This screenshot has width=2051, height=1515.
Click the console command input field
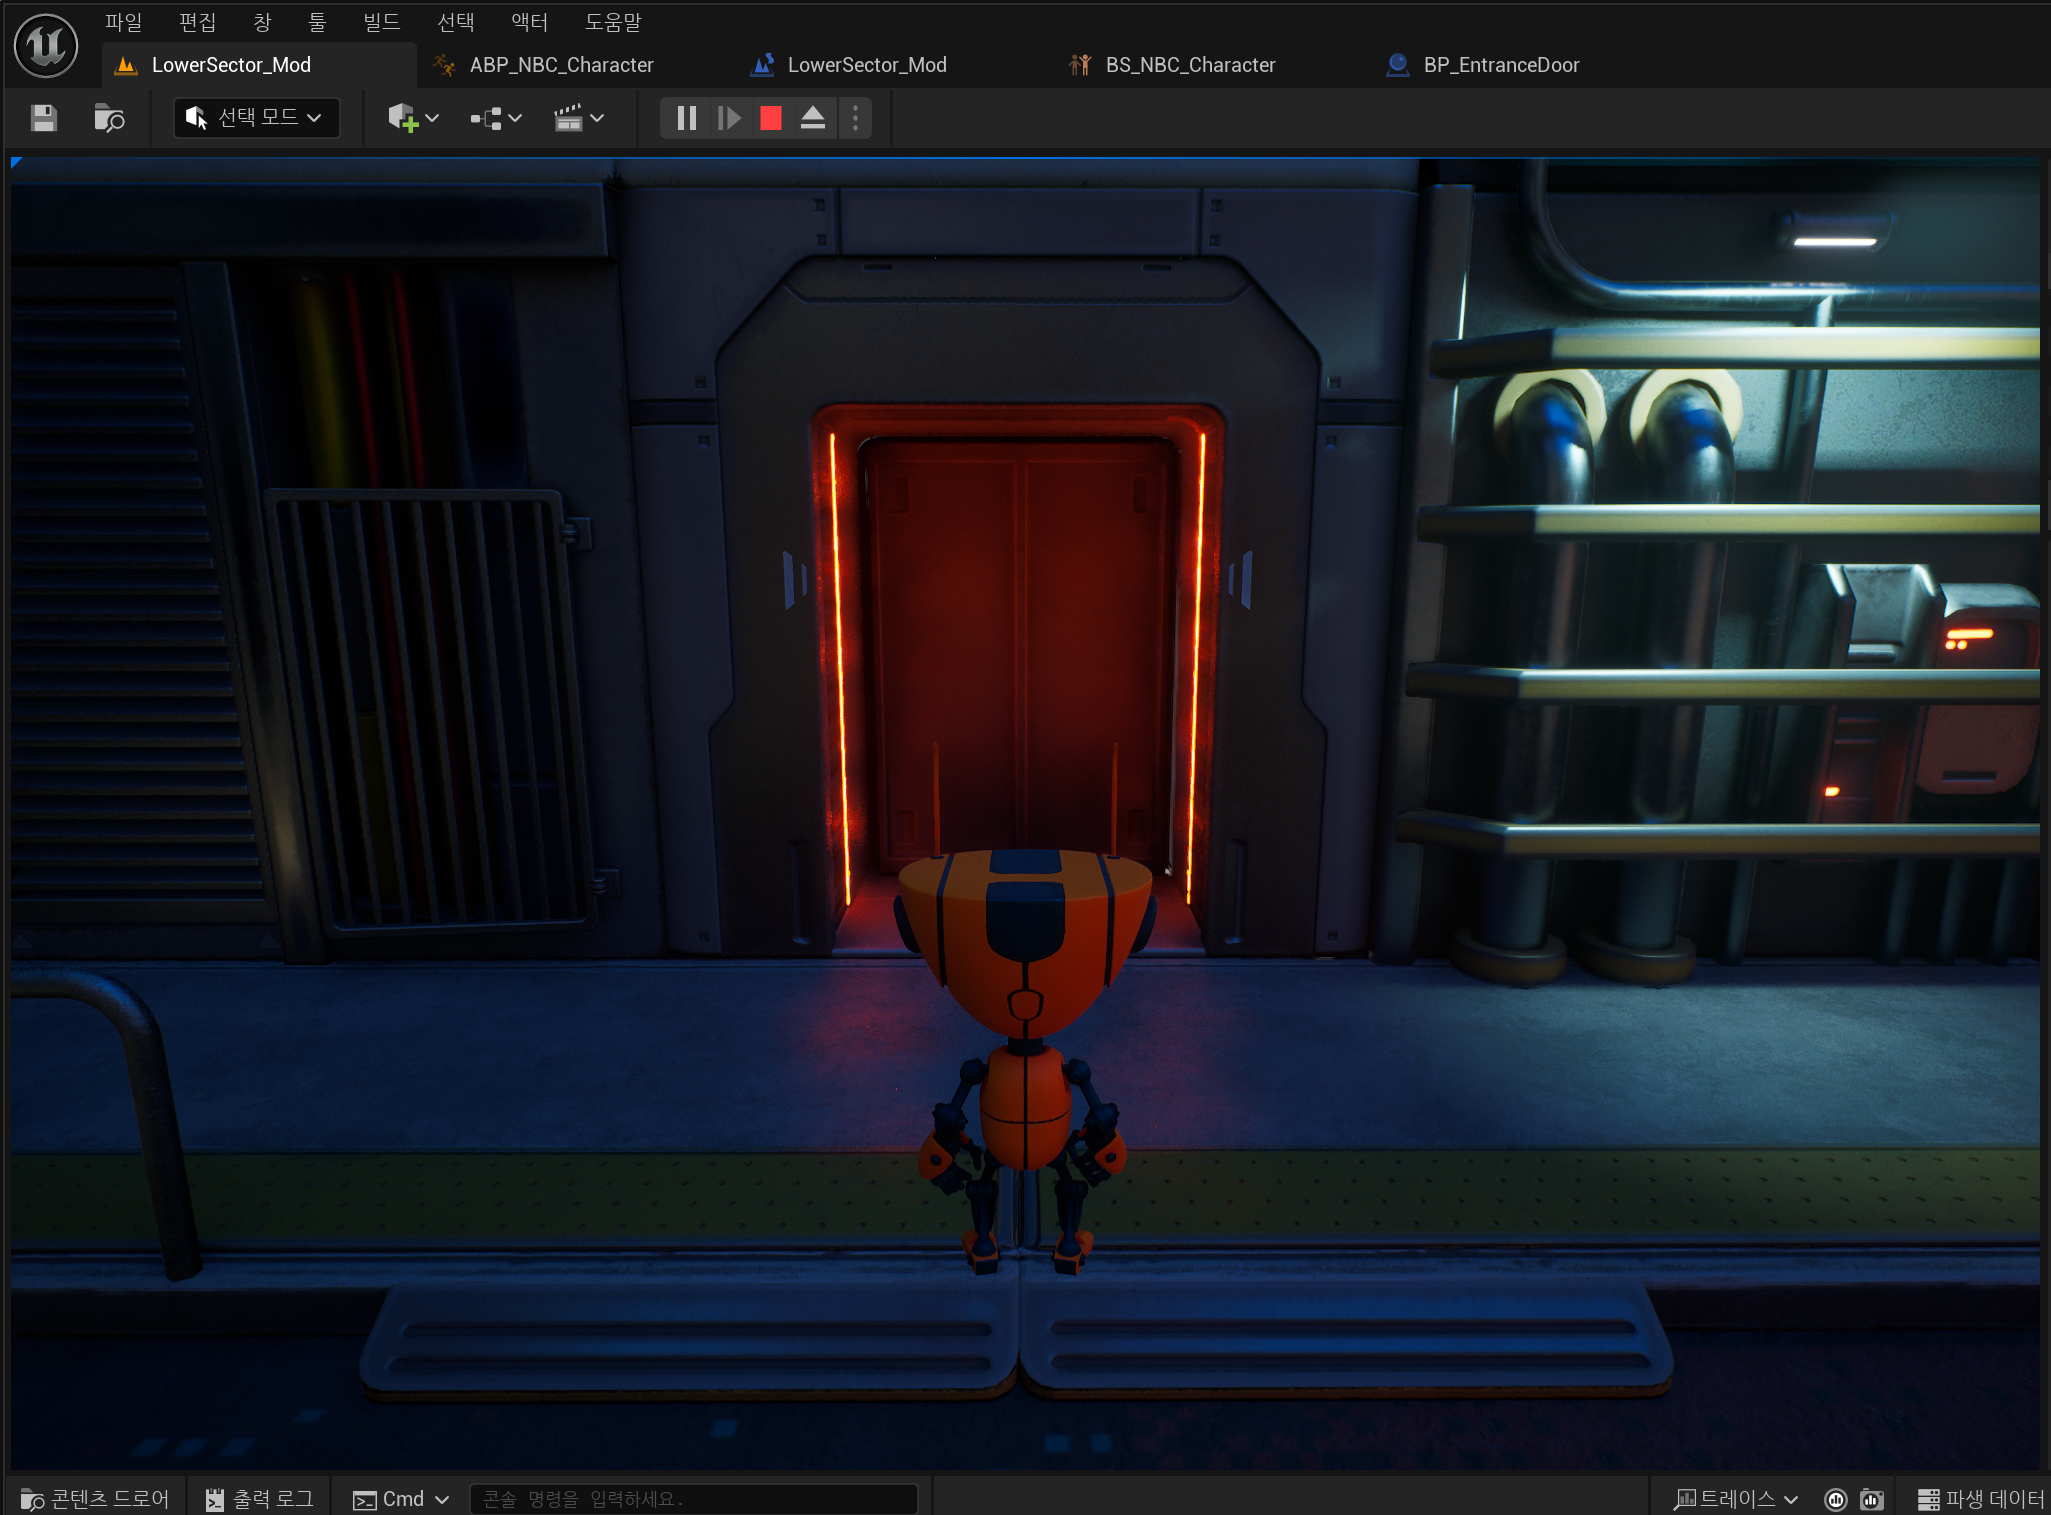[x=692, y=1498]
